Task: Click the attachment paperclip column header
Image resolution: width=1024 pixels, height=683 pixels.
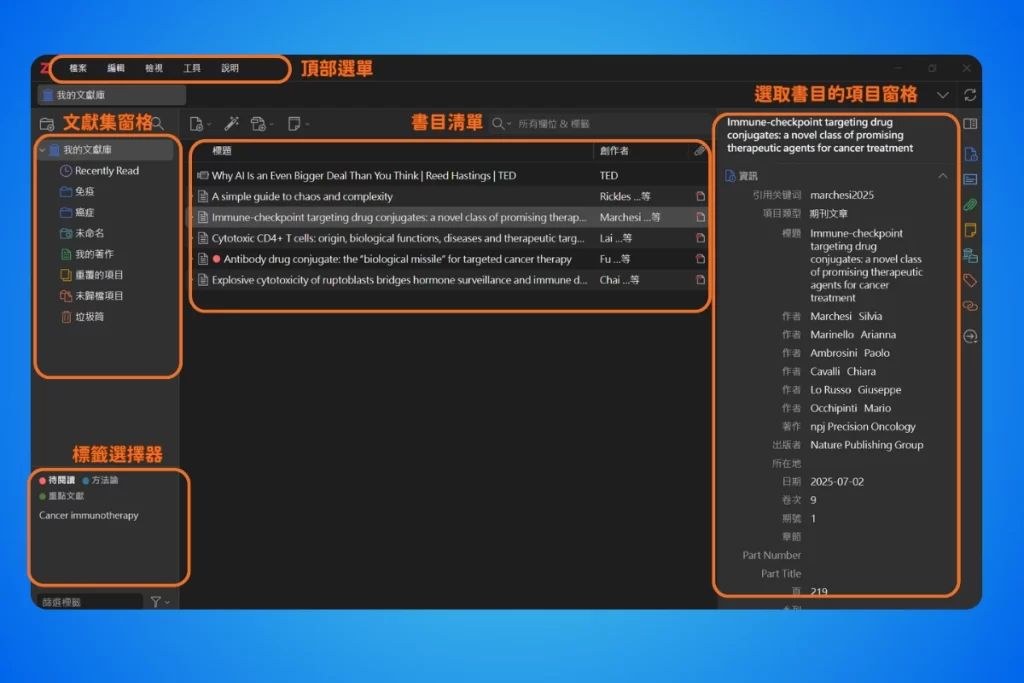Action: click(x=699, y=151)
